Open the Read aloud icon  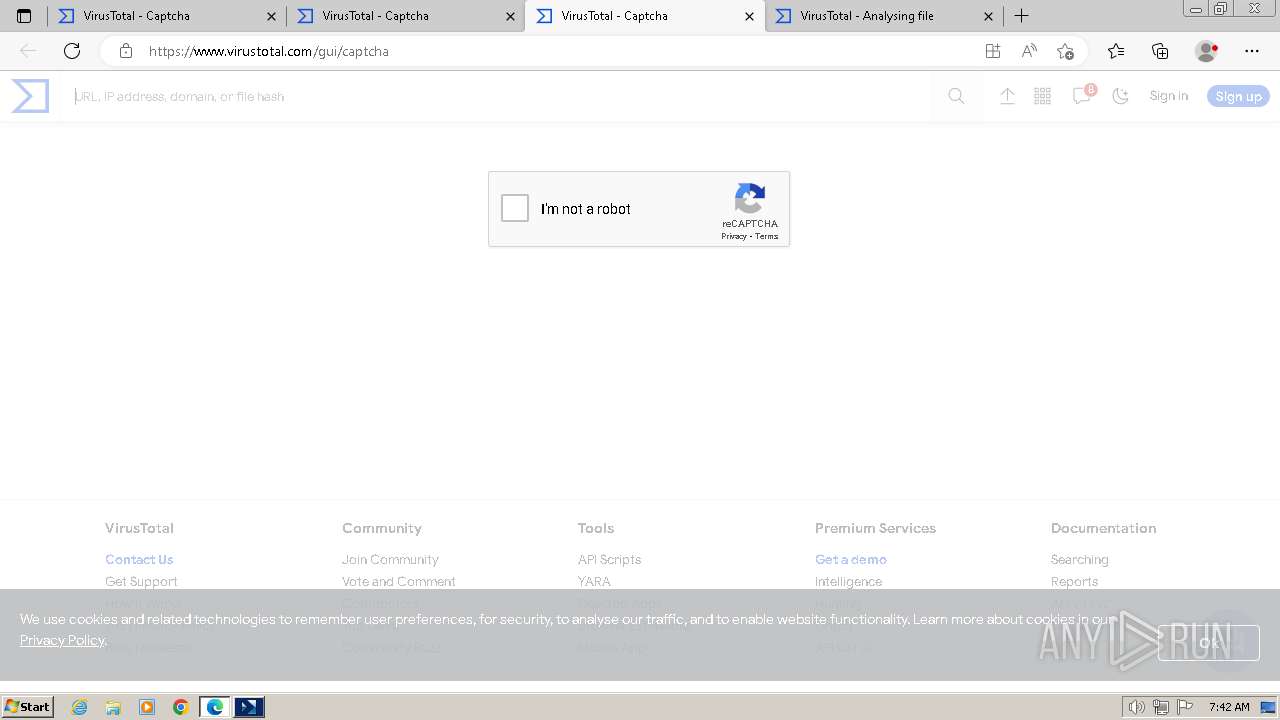click(1029, 51)
